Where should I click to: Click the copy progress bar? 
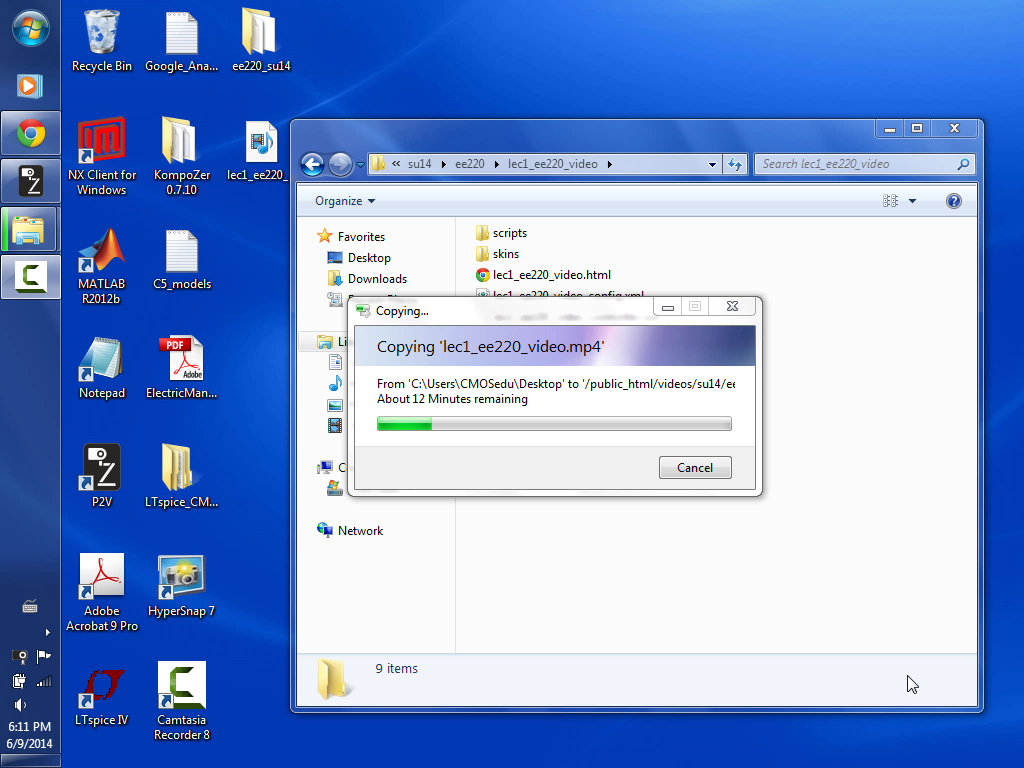(553, 424)
